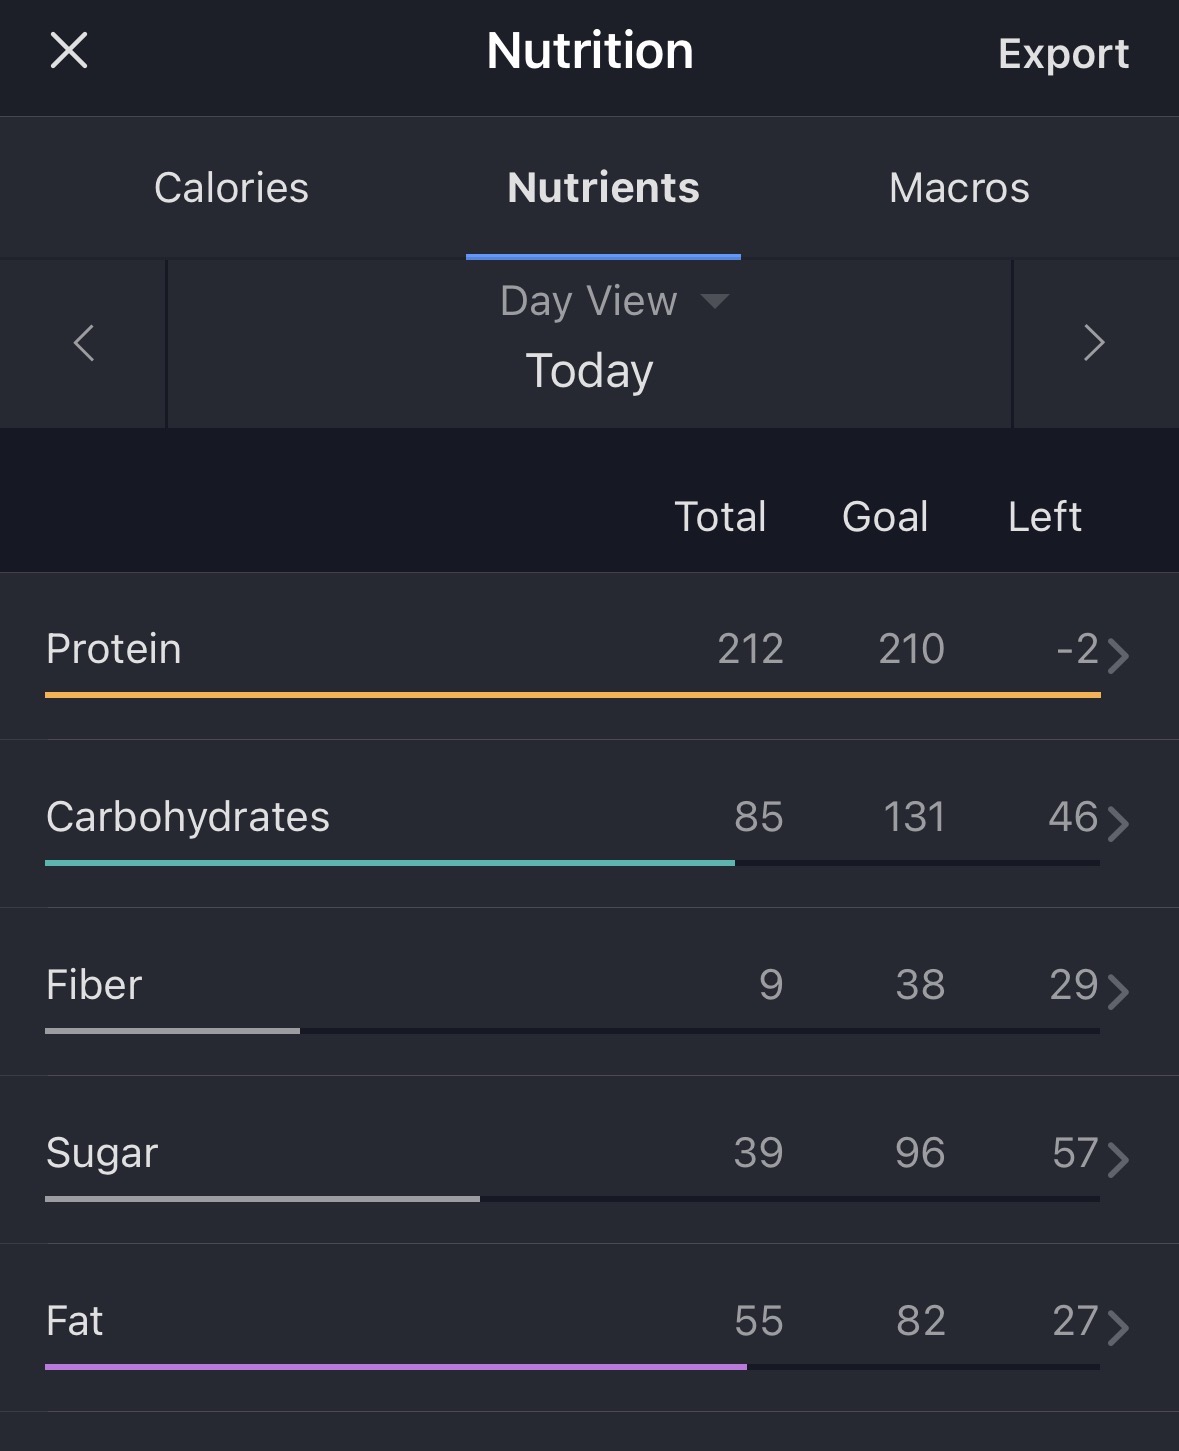Click the teal Carbohydrates progress bar
1179x1451 pixels.
pos(390,862)
